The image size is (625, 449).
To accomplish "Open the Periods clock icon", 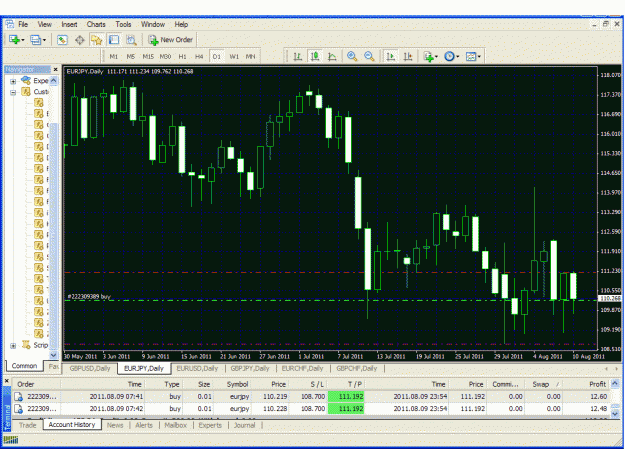I will 449,57.
